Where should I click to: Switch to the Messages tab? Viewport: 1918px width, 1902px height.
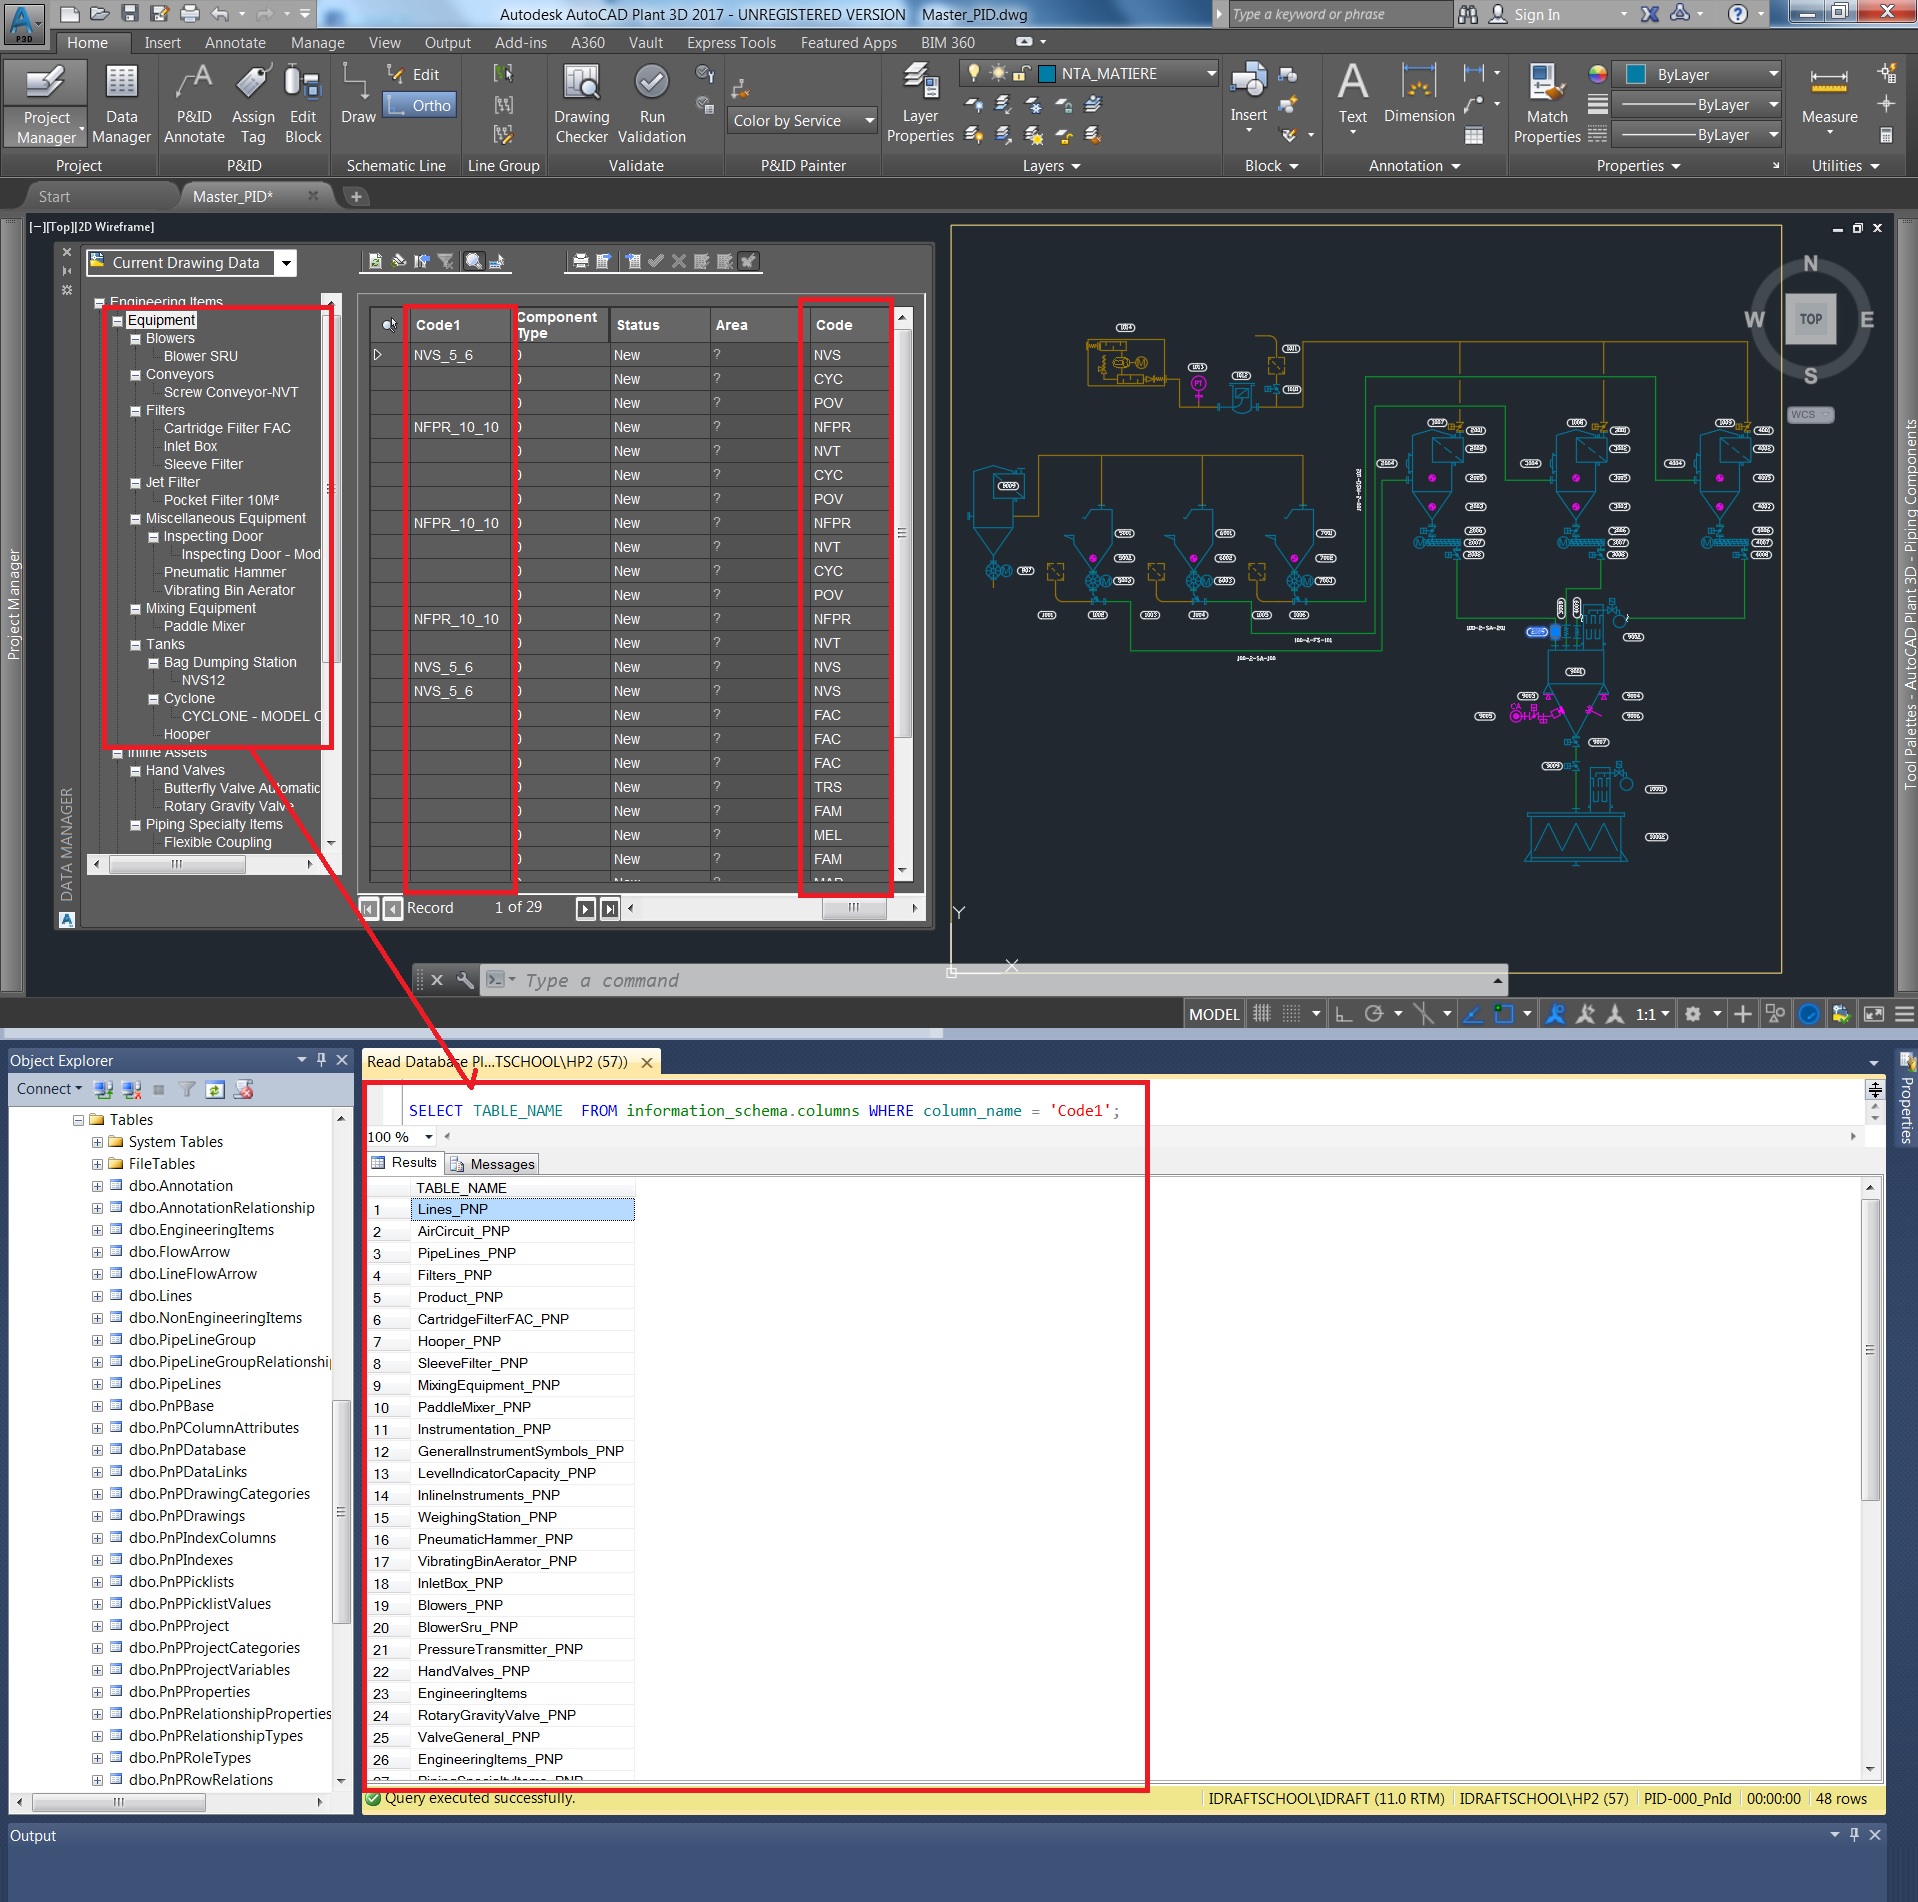(x=493, y=1164)
